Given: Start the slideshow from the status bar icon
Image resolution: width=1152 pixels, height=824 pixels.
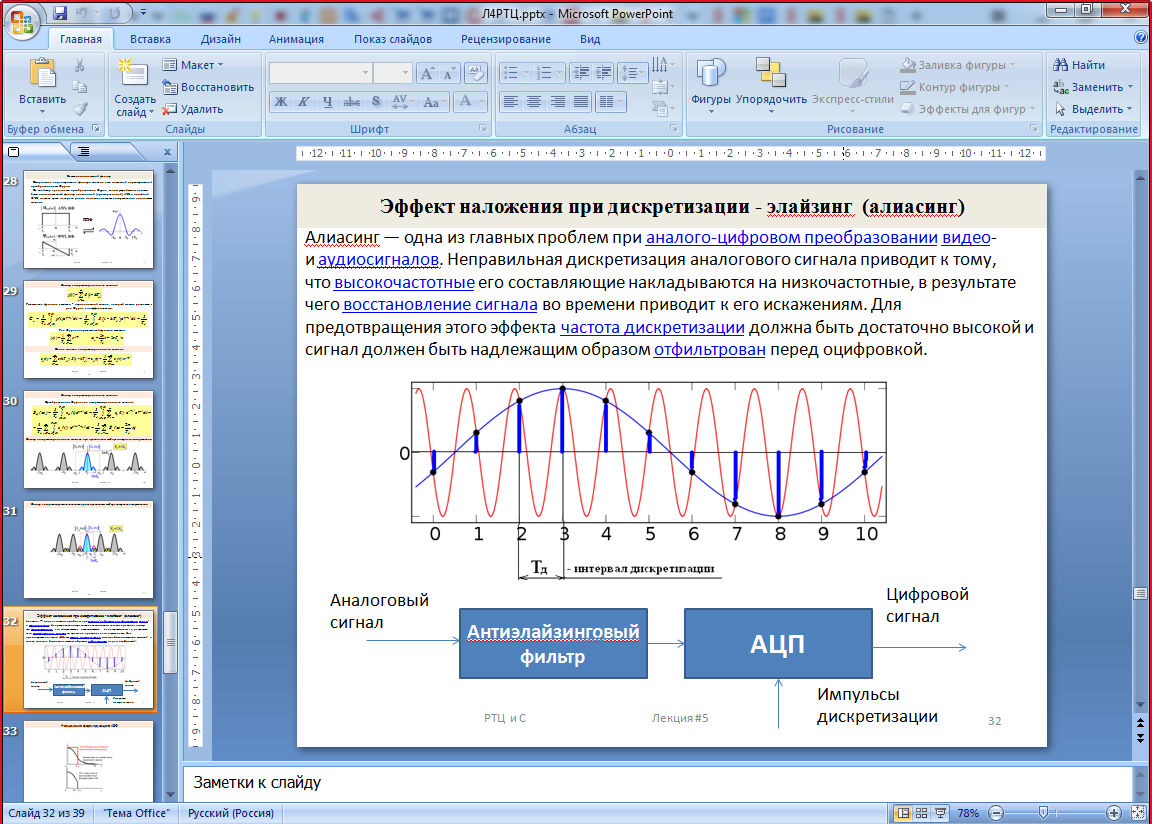Looking at the screenshot, I should click(x=940, y=813).
